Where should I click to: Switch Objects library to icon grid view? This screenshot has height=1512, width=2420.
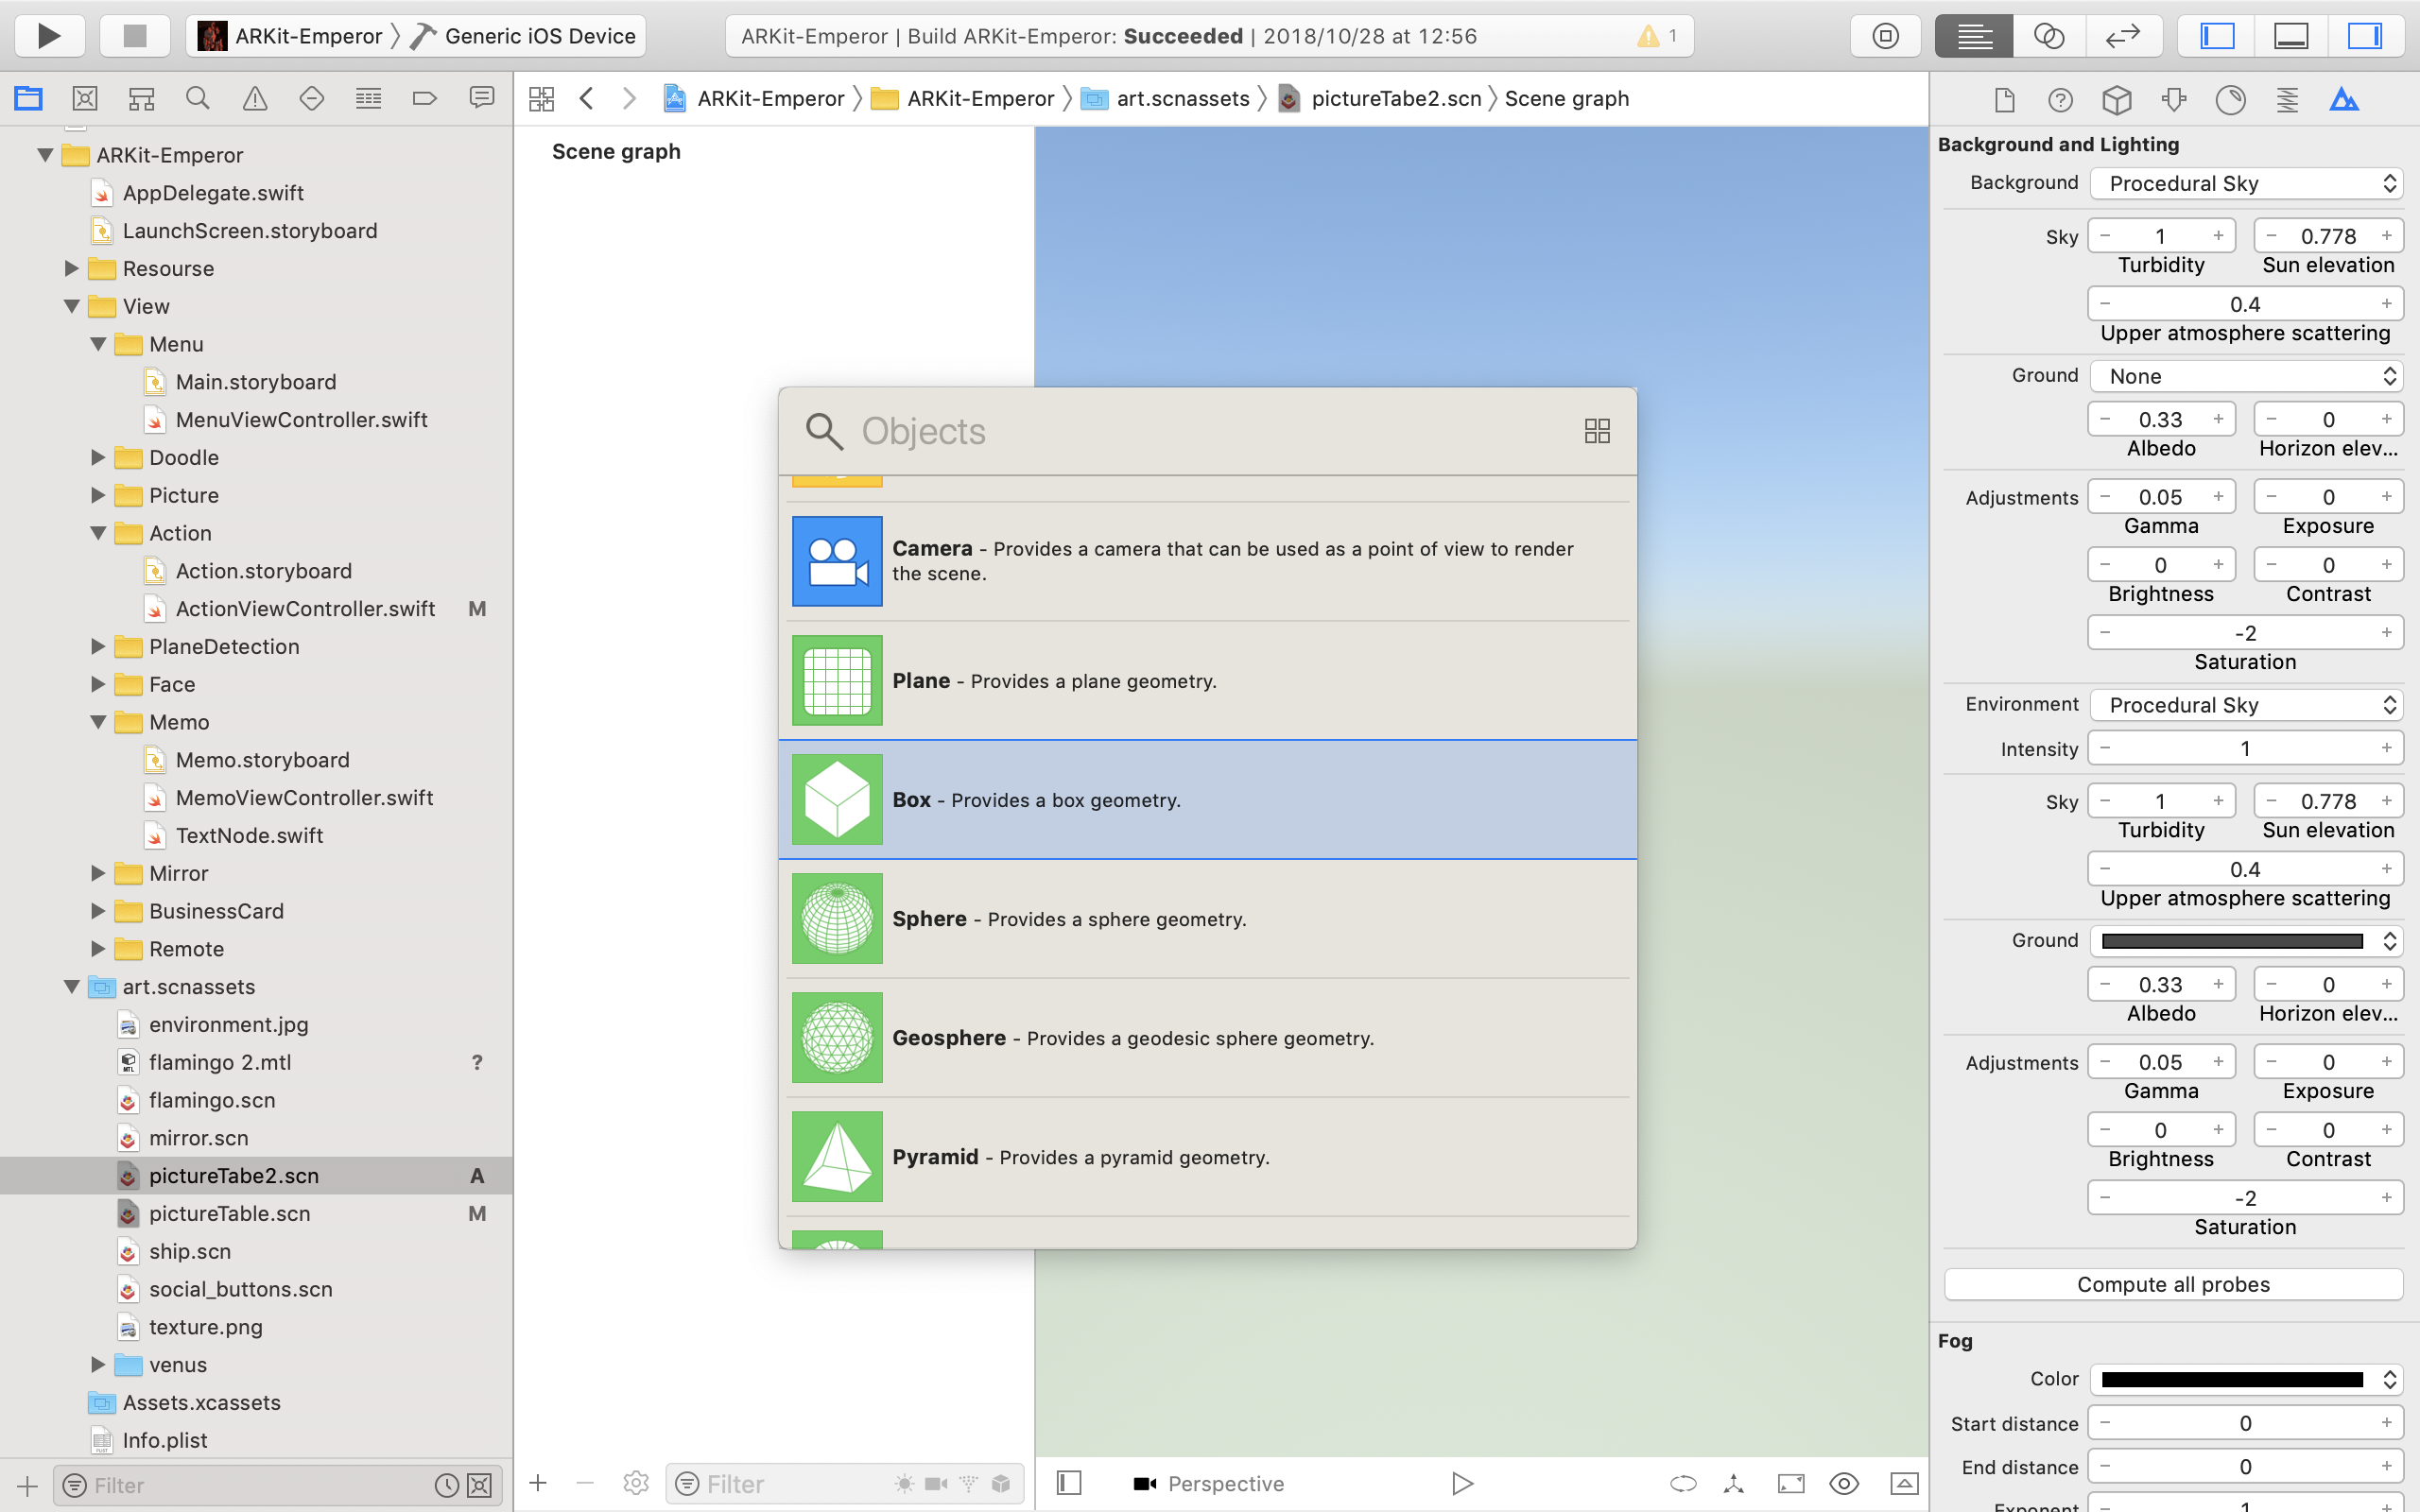coord(1597,431)
